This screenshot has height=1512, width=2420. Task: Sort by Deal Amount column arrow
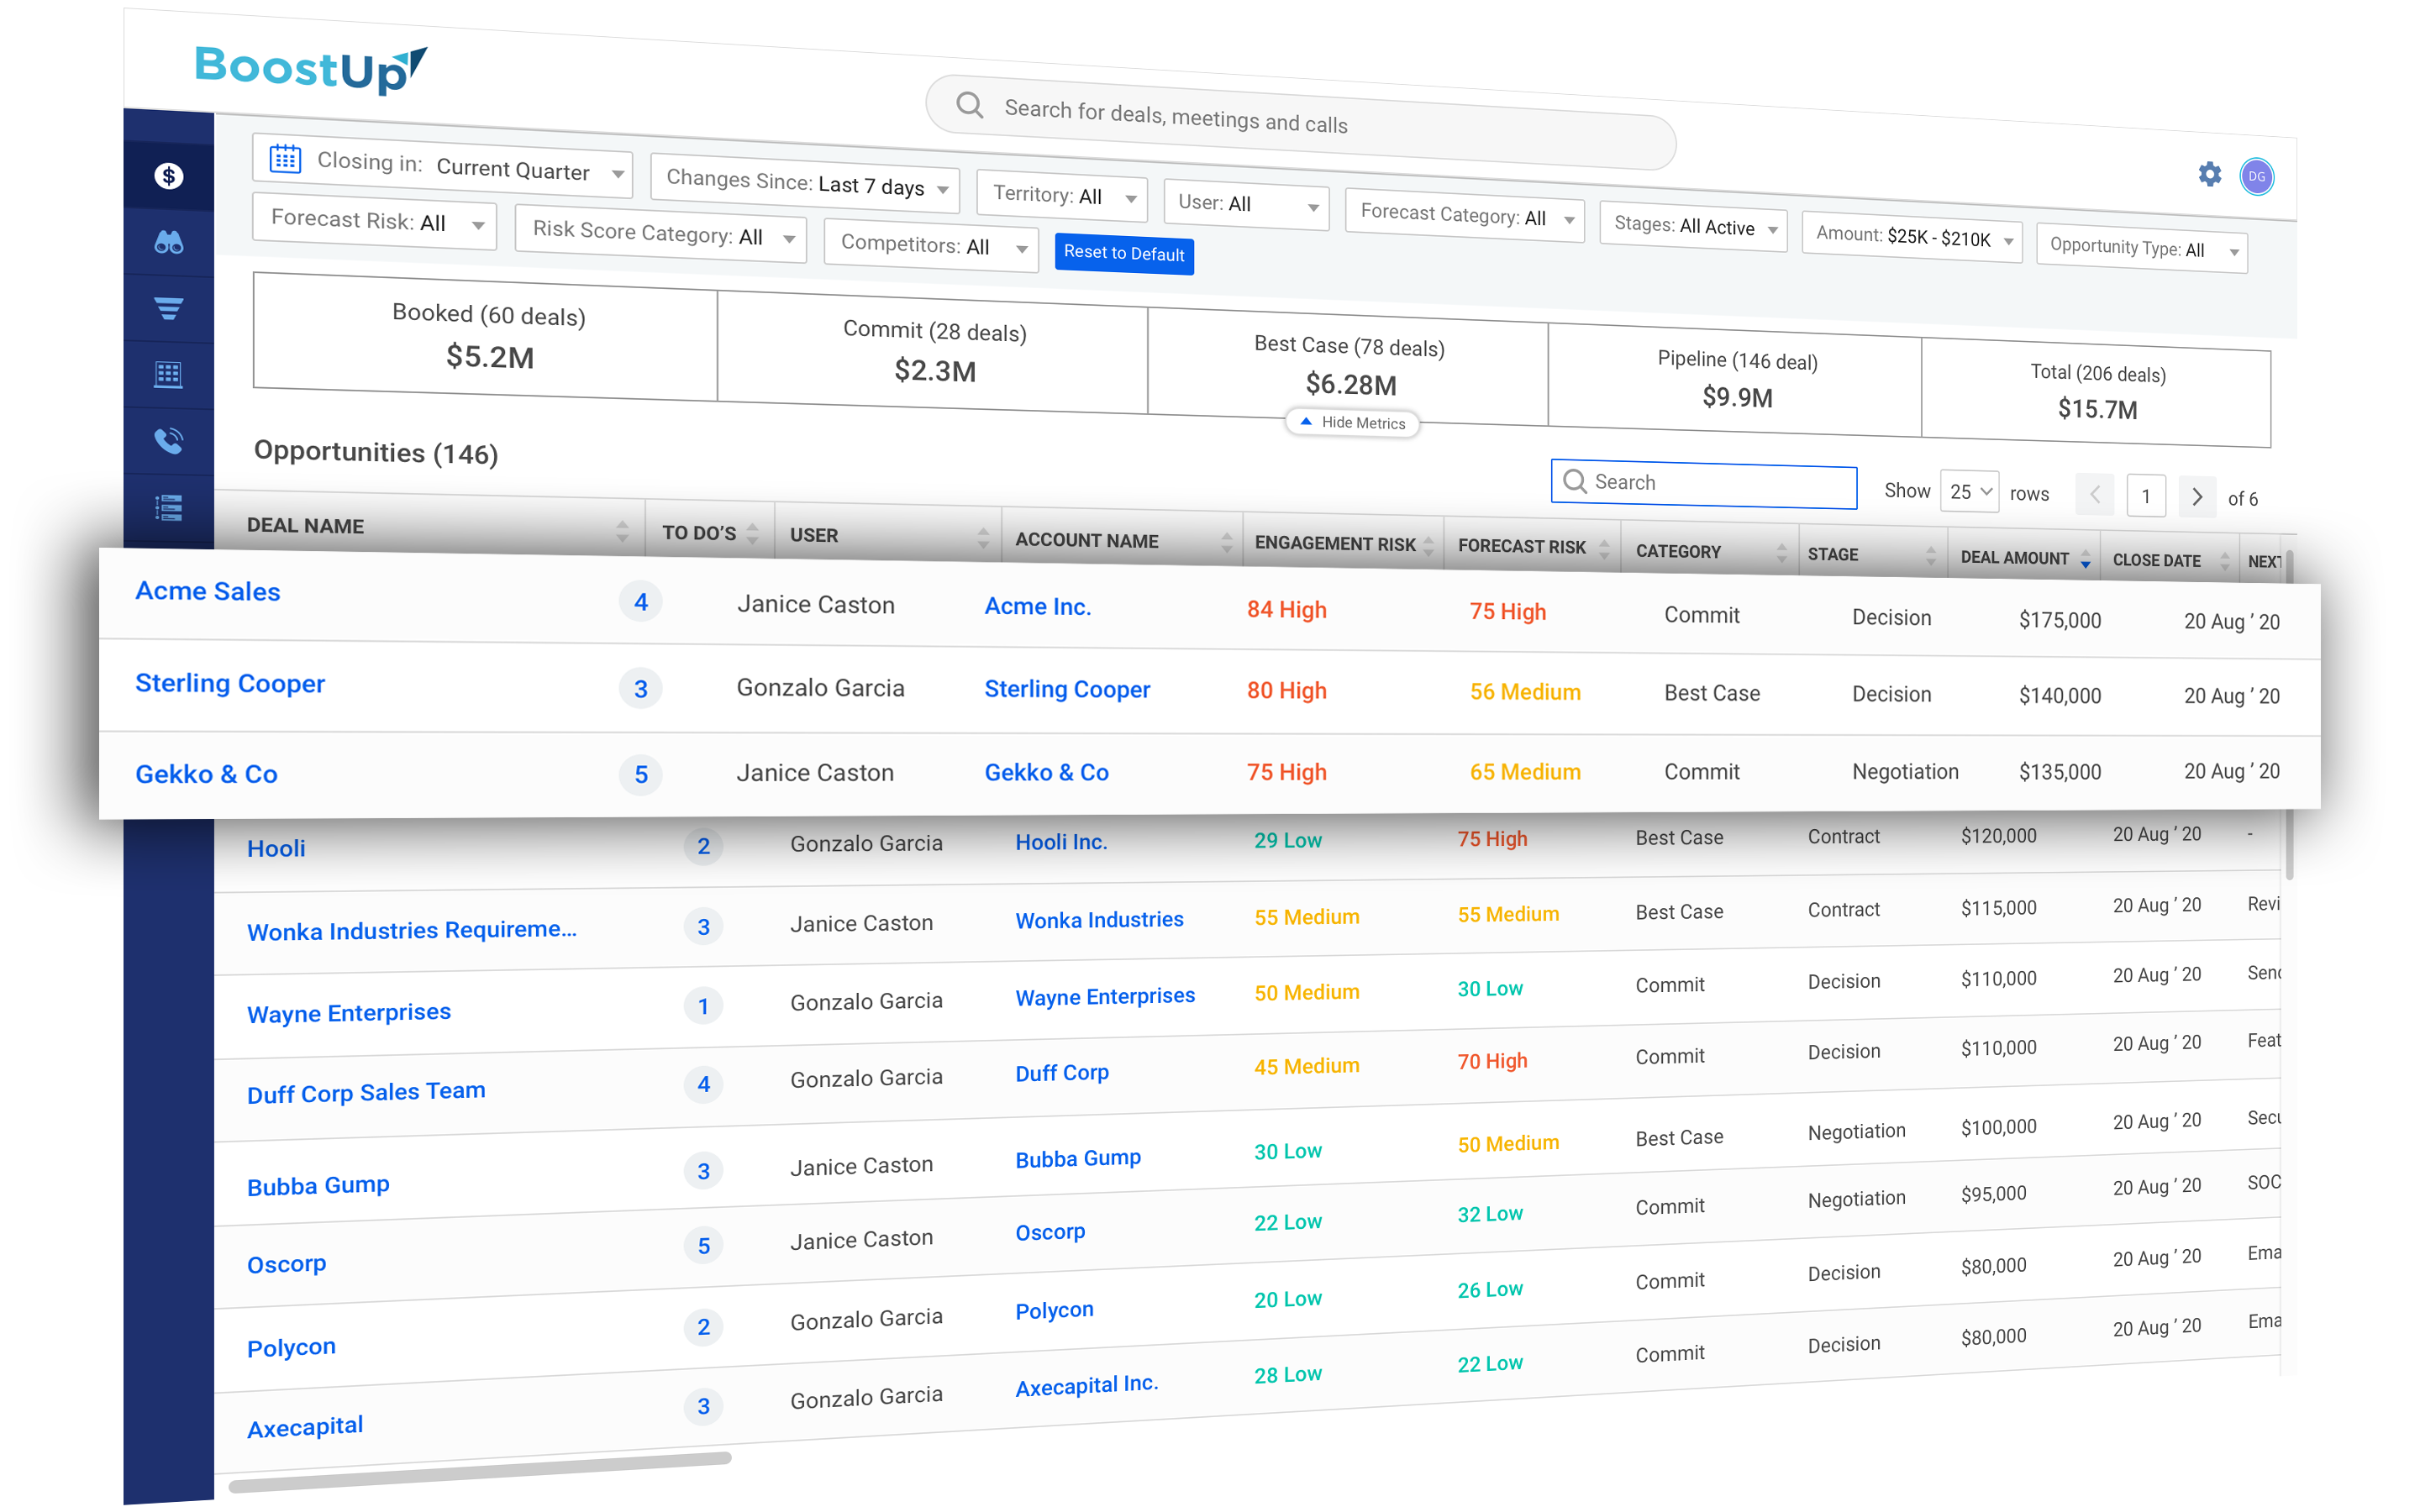[x=2085, y=560]
